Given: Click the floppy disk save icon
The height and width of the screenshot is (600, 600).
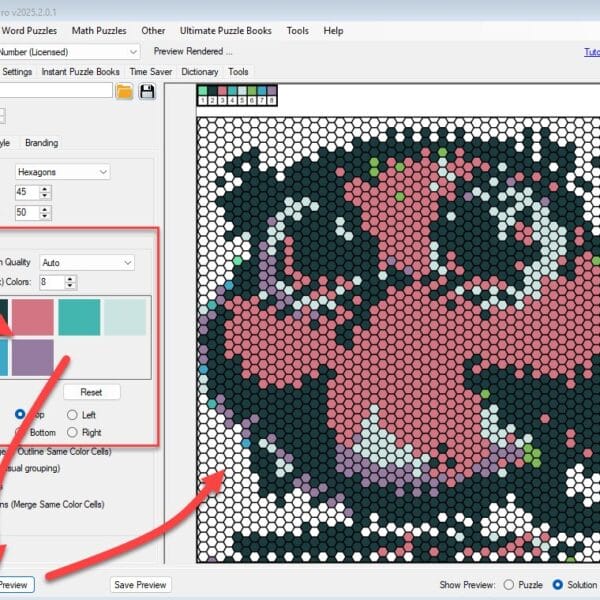Looking at the screenshot, I should [x=148, y=92].
